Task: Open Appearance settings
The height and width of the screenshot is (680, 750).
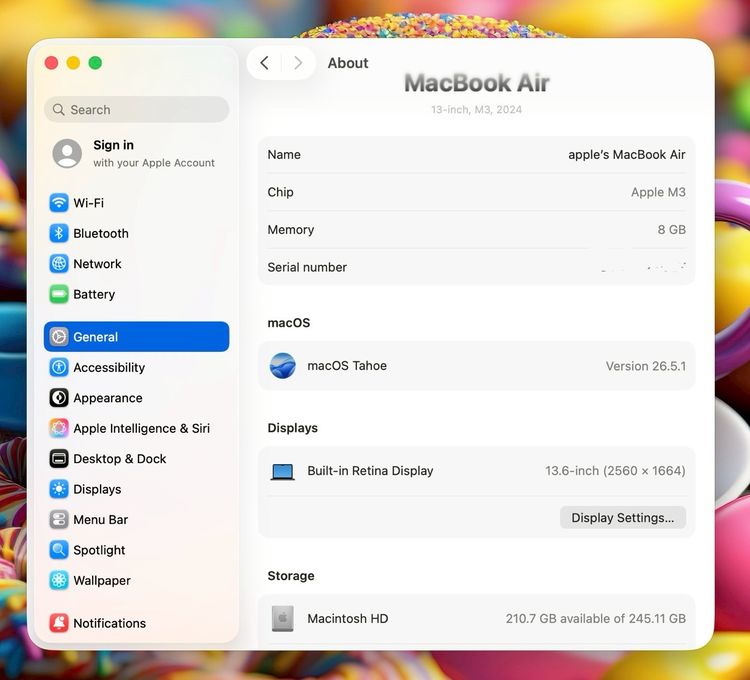Action: pos(136,398)
